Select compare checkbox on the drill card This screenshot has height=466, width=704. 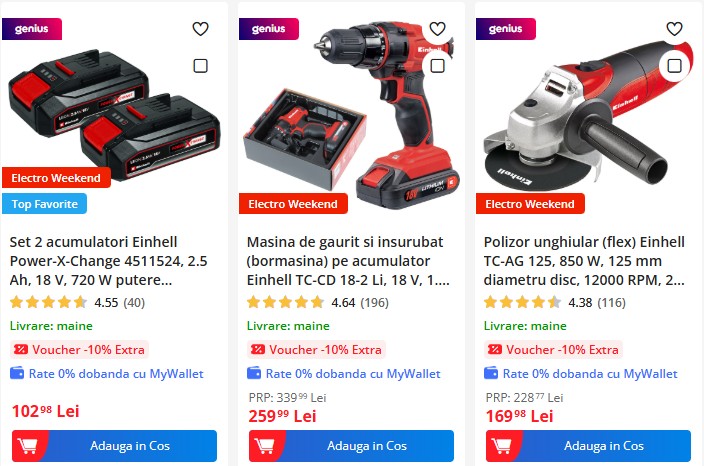tap(437, 66)
